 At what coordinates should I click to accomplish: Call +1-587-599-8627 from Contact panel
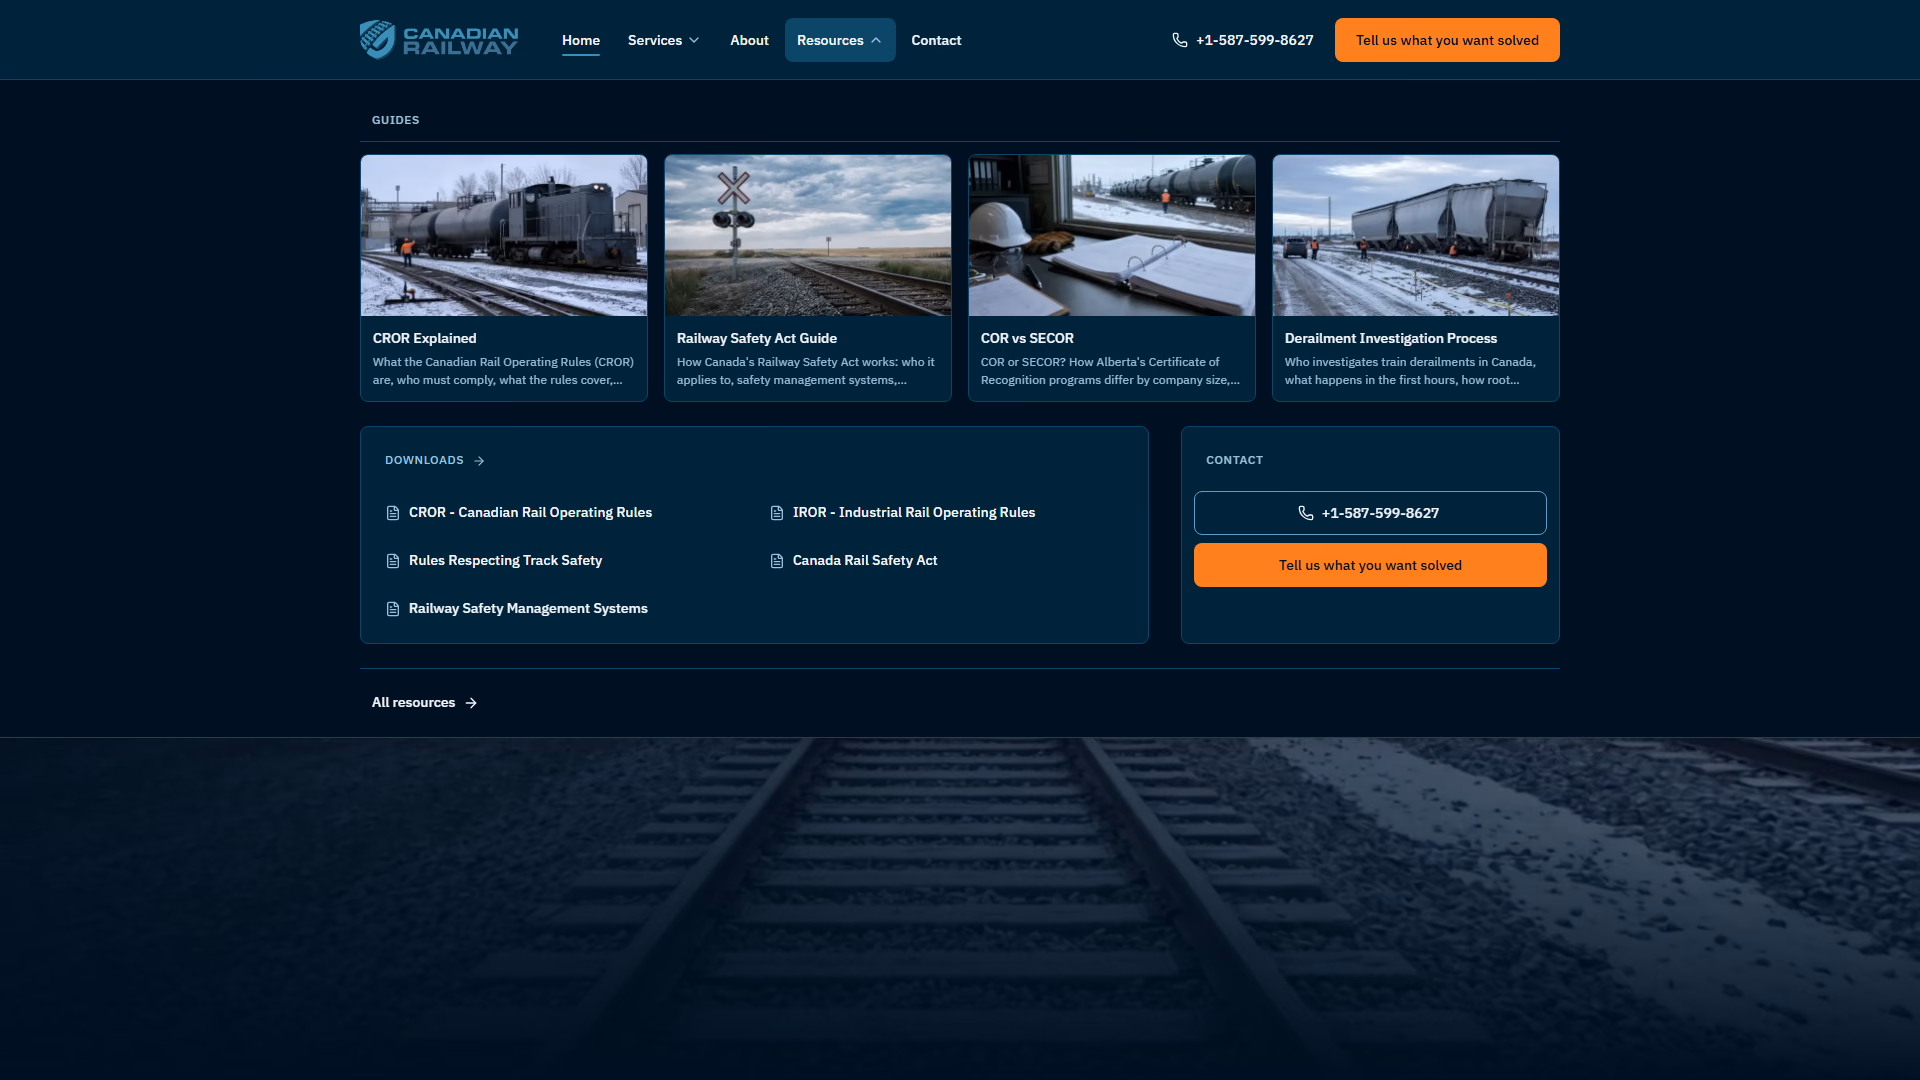(1370, 513)
